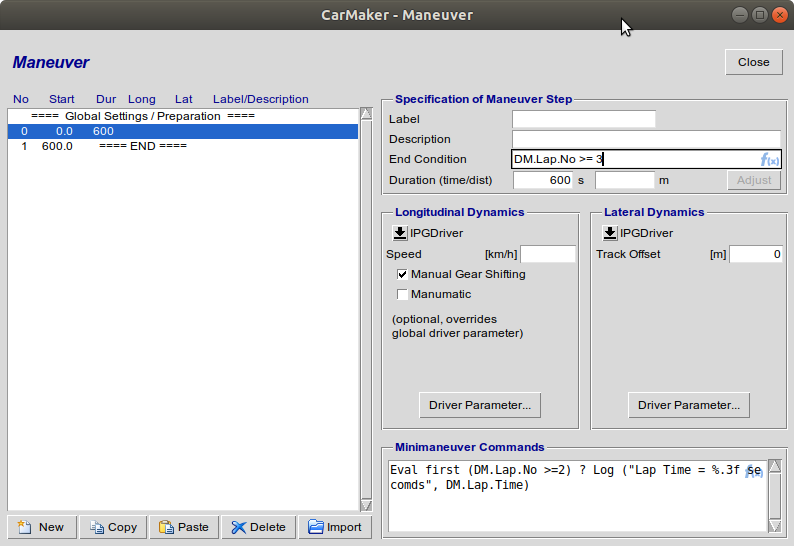Screen dimensions: 794x546
Task: Click the f(x) icon in Minimaneuver Commands box
Action: (x=754, y=472)
